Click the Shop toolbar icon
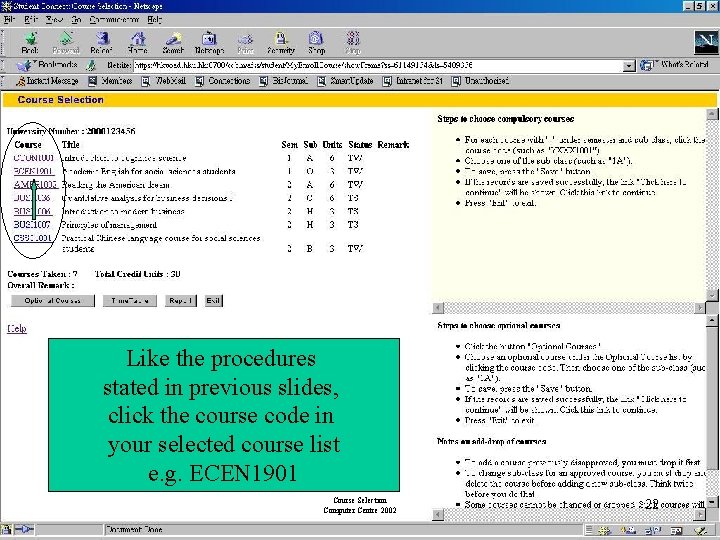Image resolution: width=720 pixels, height=540 pixels. (316, 43)
